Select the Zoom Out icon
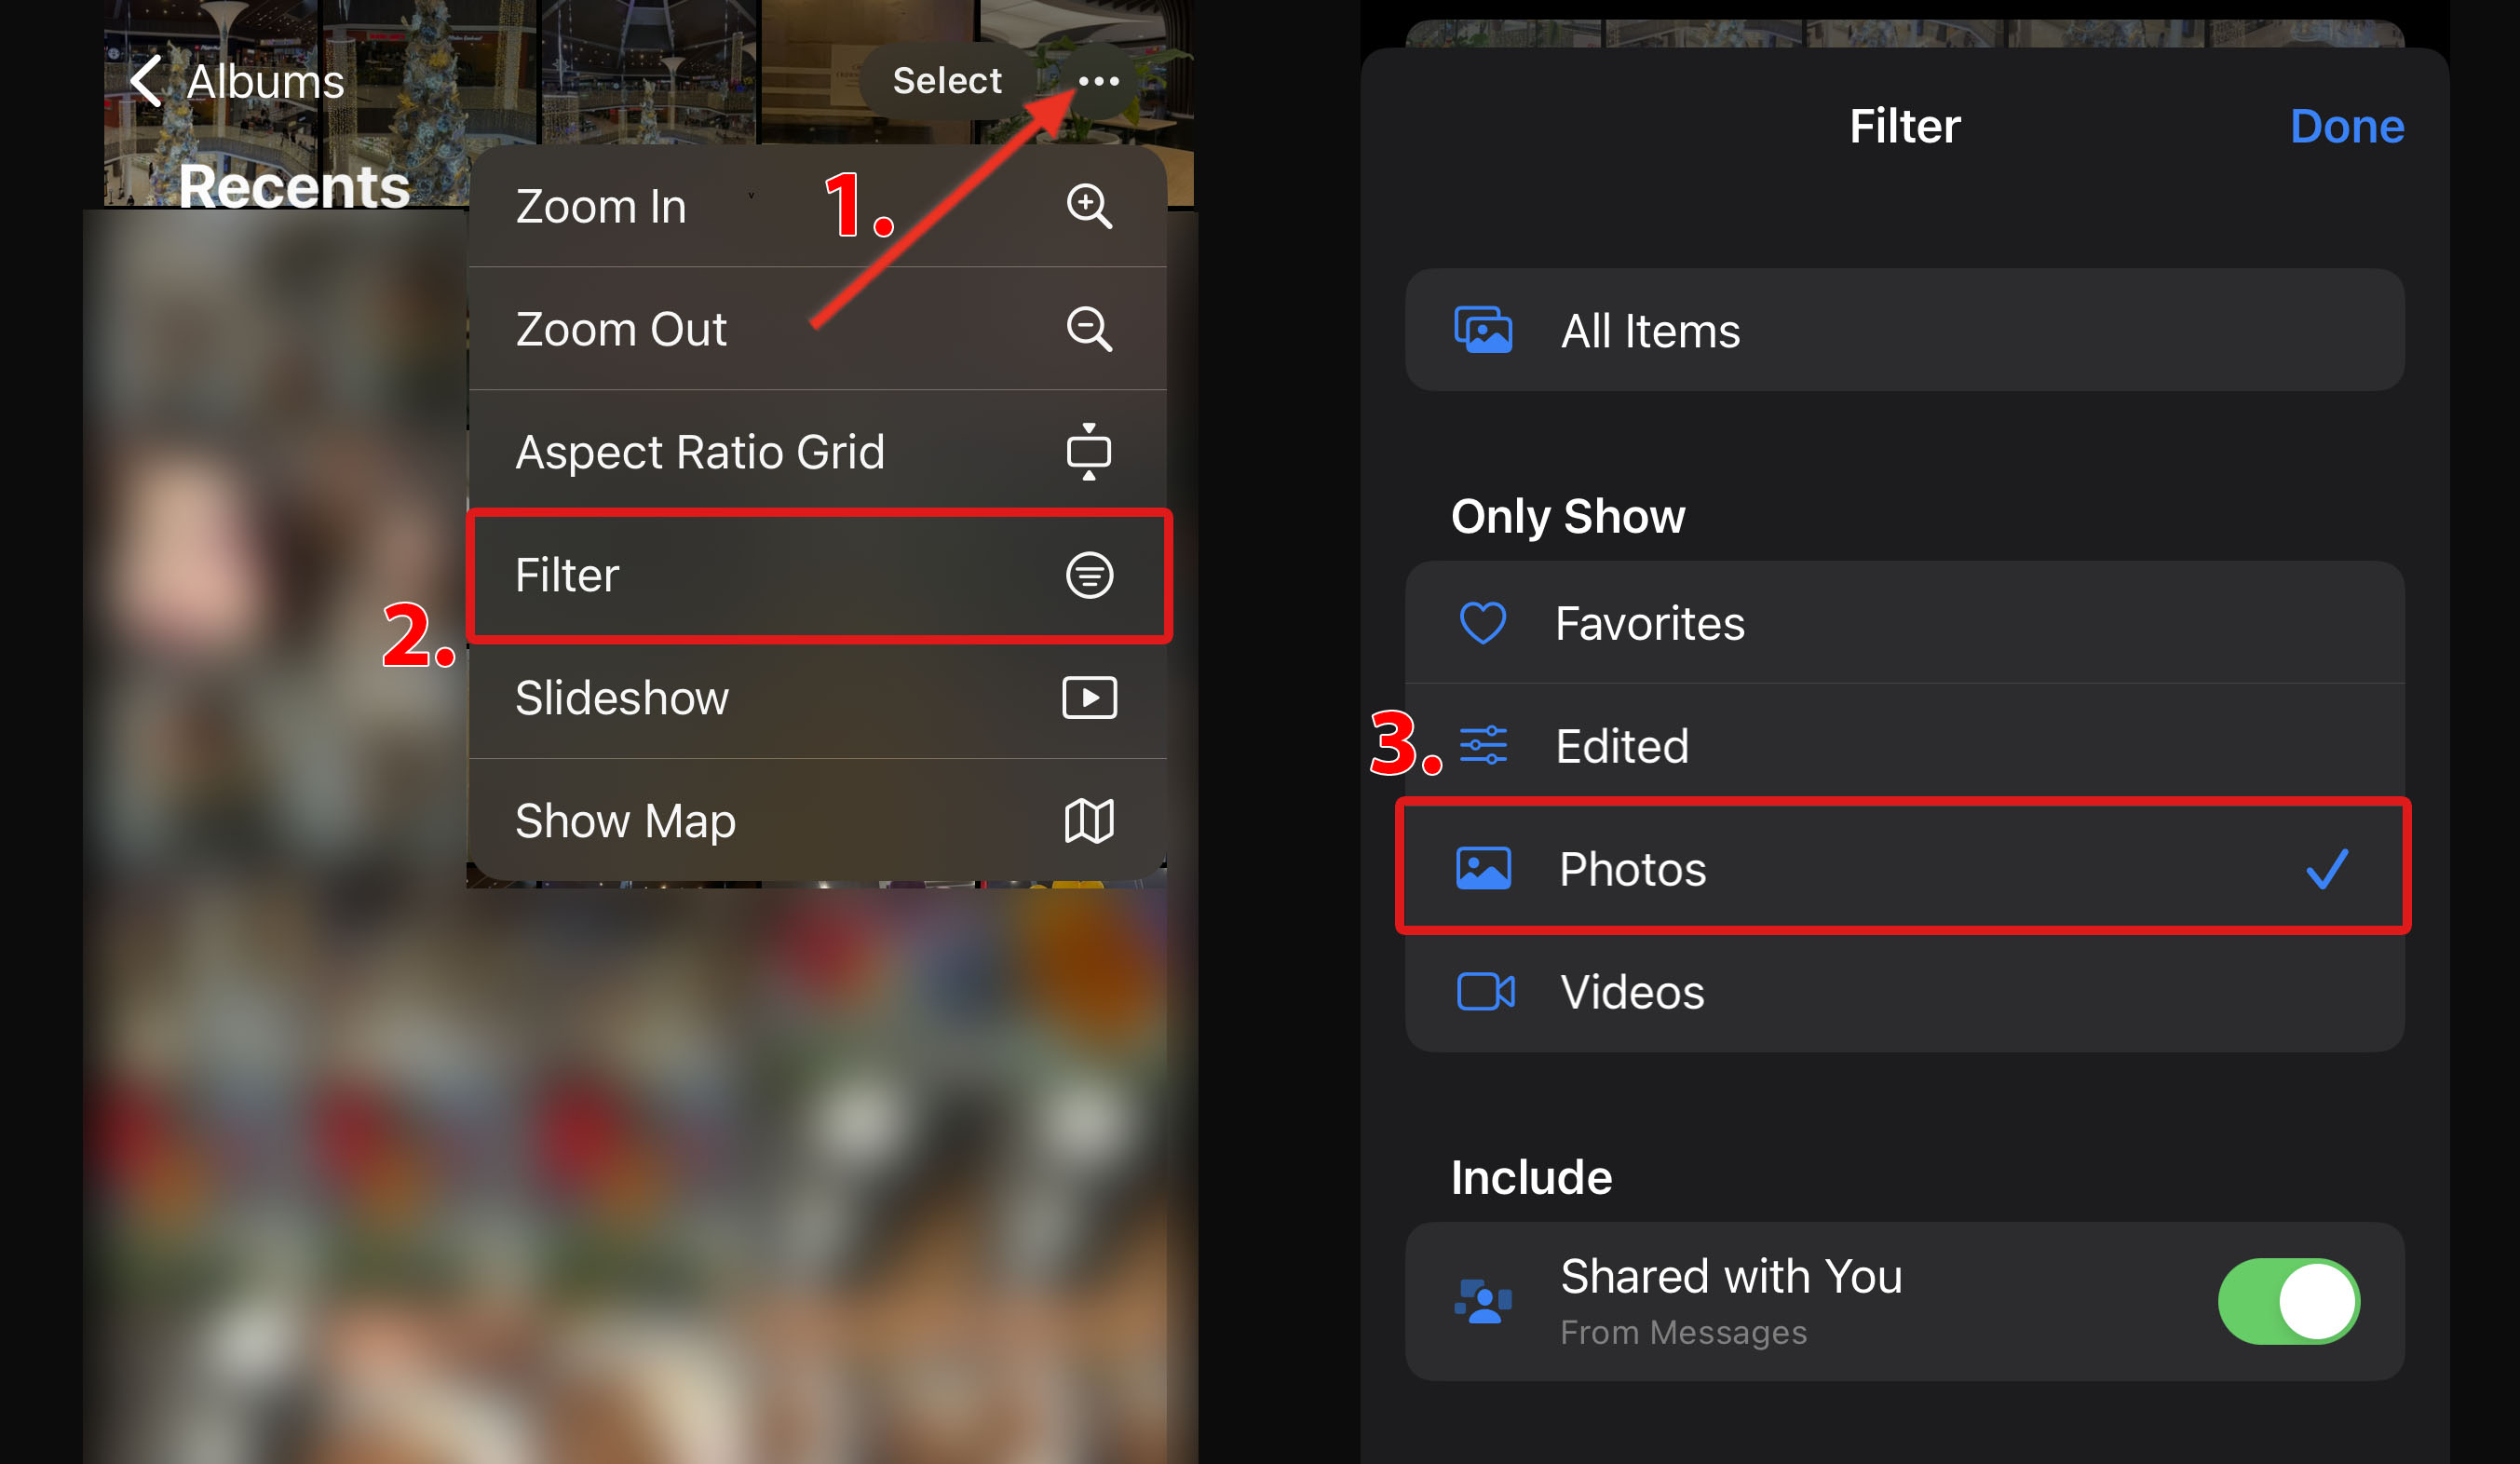 click(1090, 330)
